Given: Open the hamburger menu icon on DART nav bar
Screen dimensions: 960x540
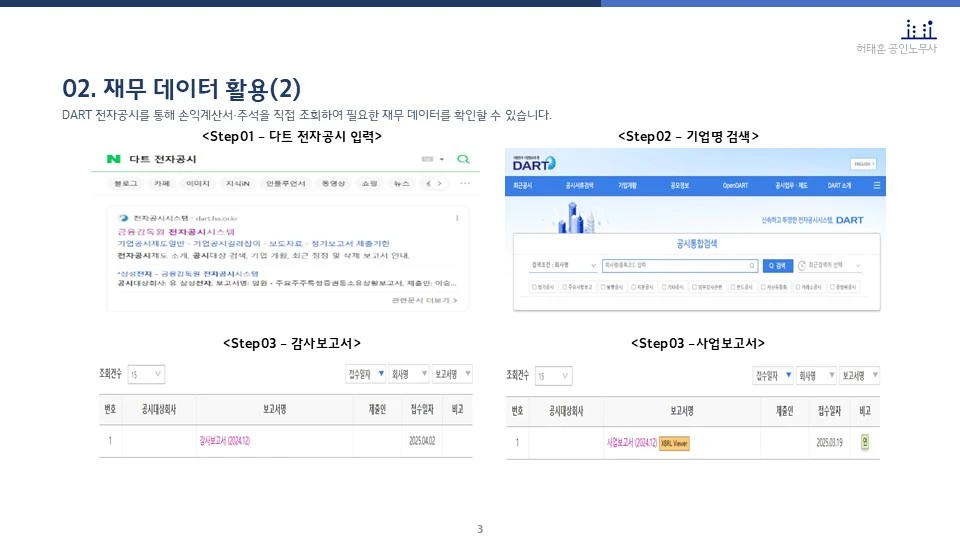Looking at the screenshot, I should [x=877, y=186].
